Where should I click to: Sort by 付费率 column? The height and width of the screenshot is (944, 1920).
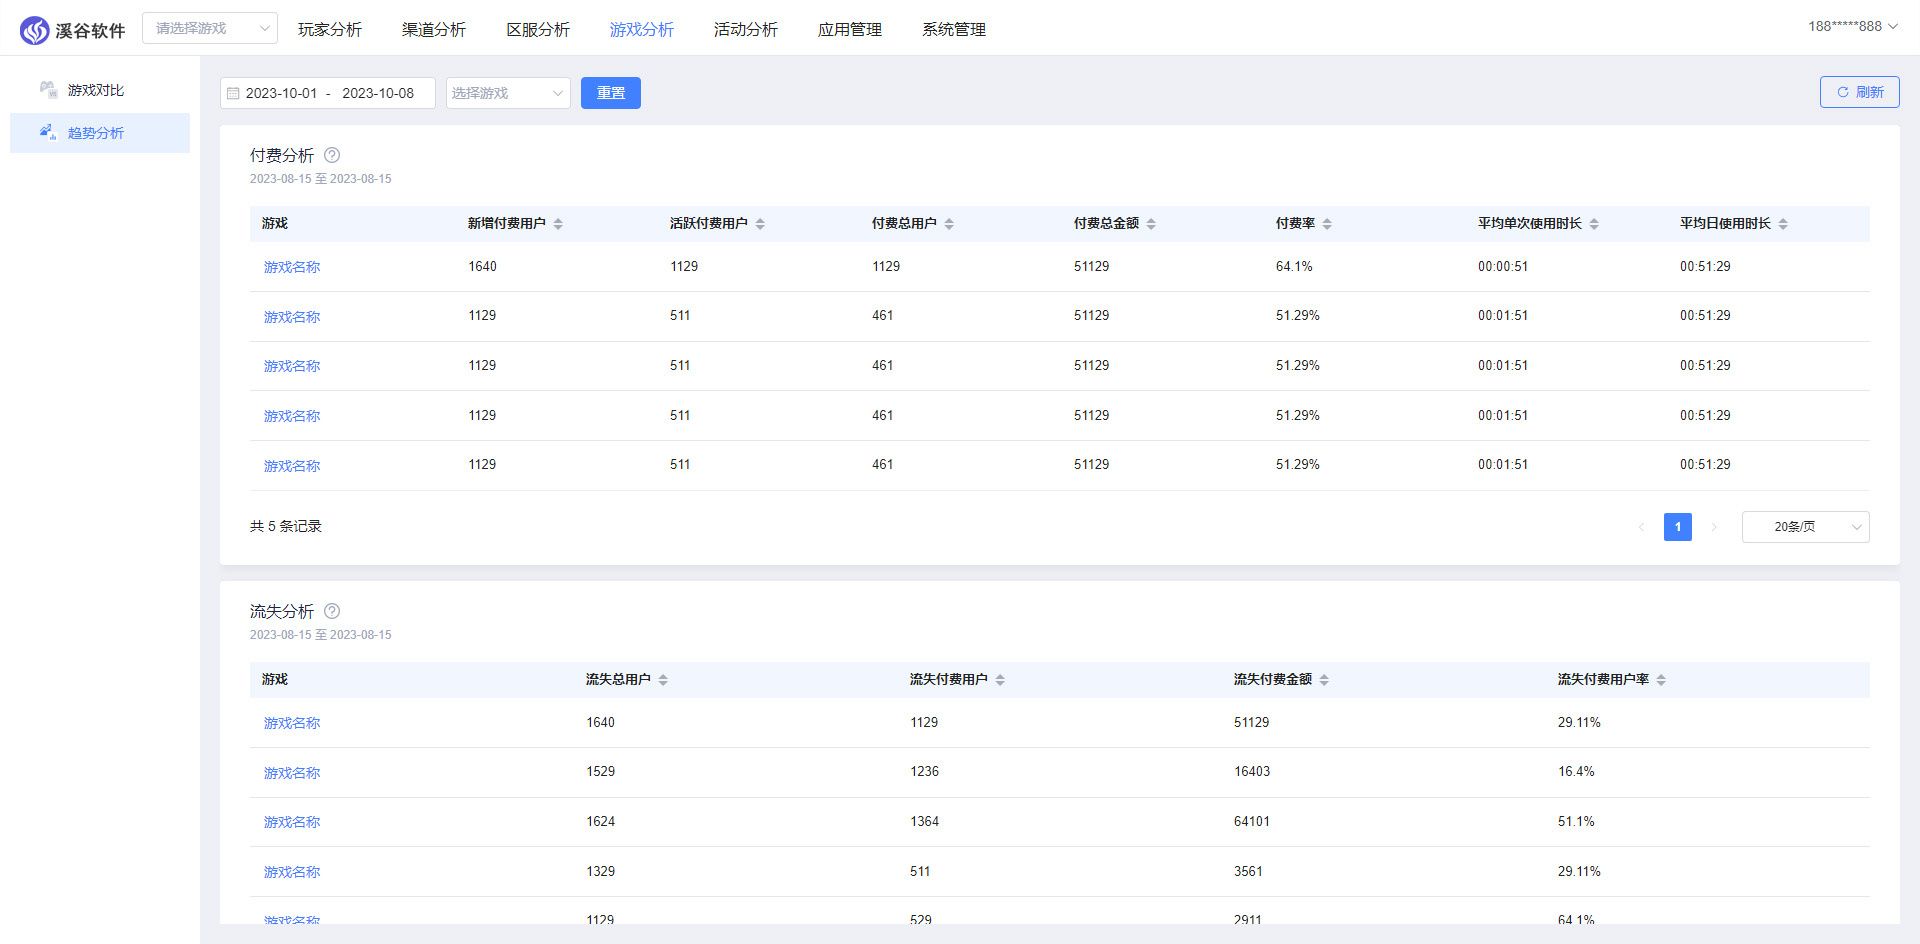pos(1327,224)
